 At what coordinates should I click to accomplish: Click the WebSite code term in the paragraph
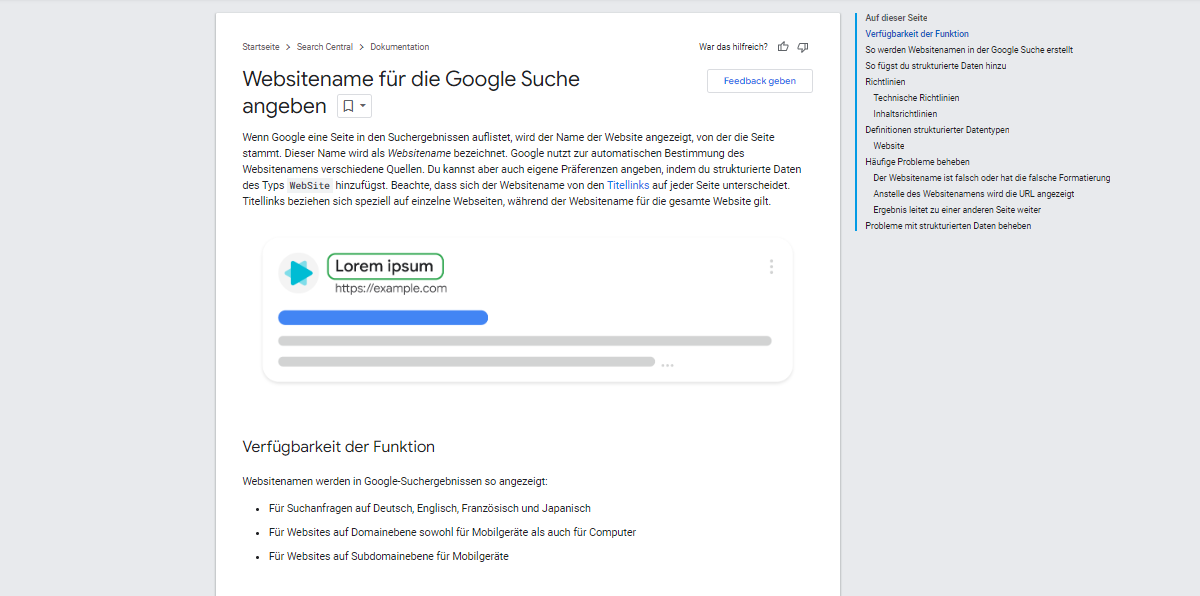point(310,186)
